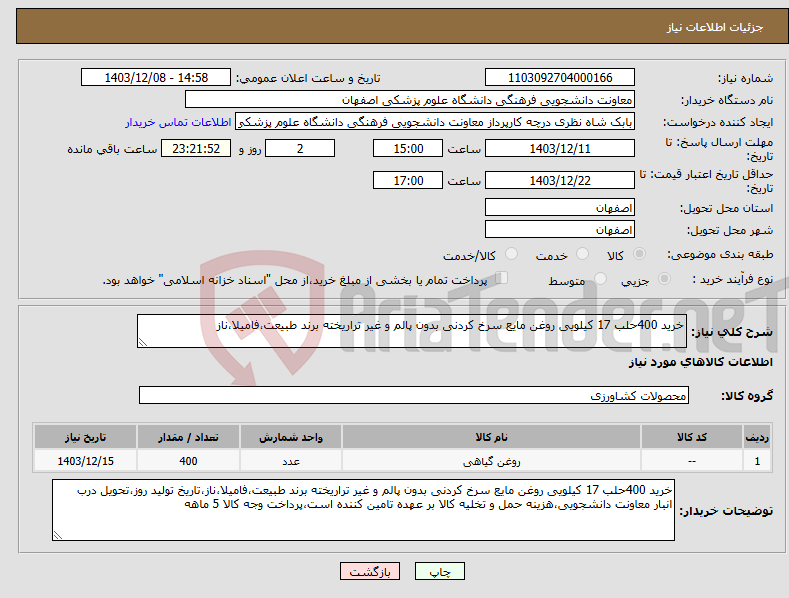Click the response deadline date 1403/12/11

(x=560, y=148)
